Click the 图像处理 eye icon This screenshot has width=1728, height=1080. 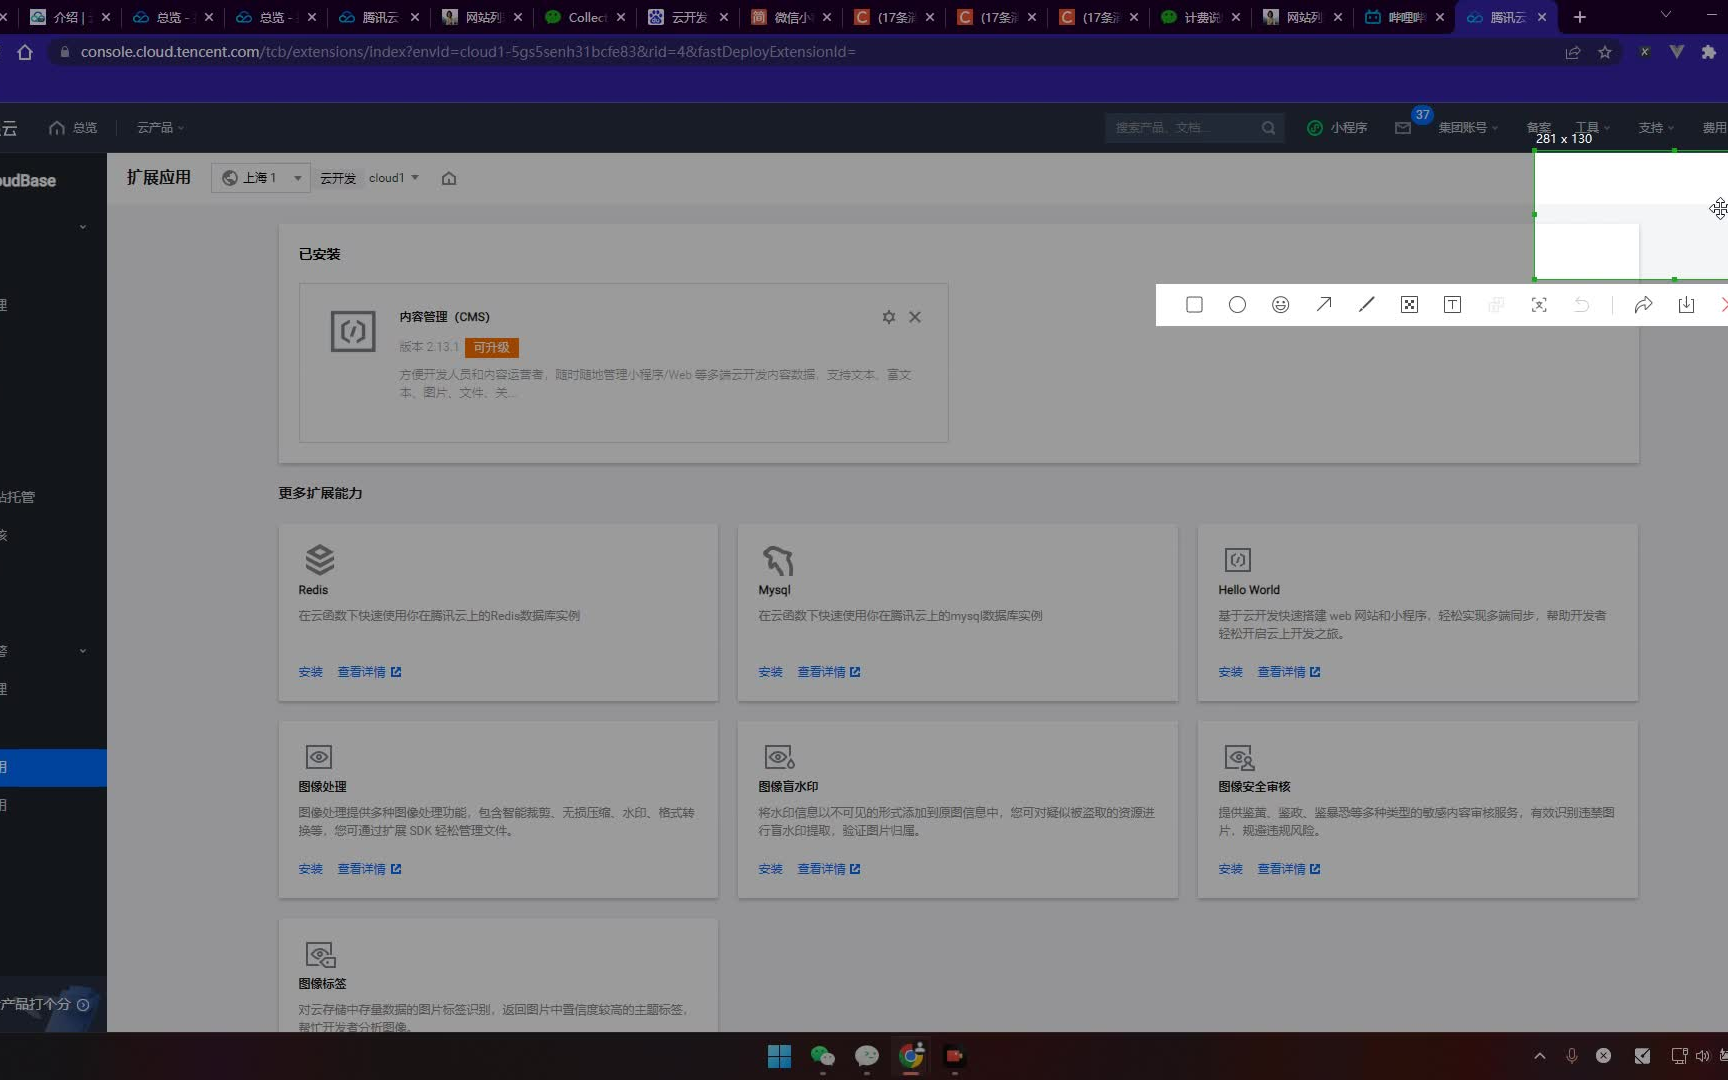[x=319, y=757]
